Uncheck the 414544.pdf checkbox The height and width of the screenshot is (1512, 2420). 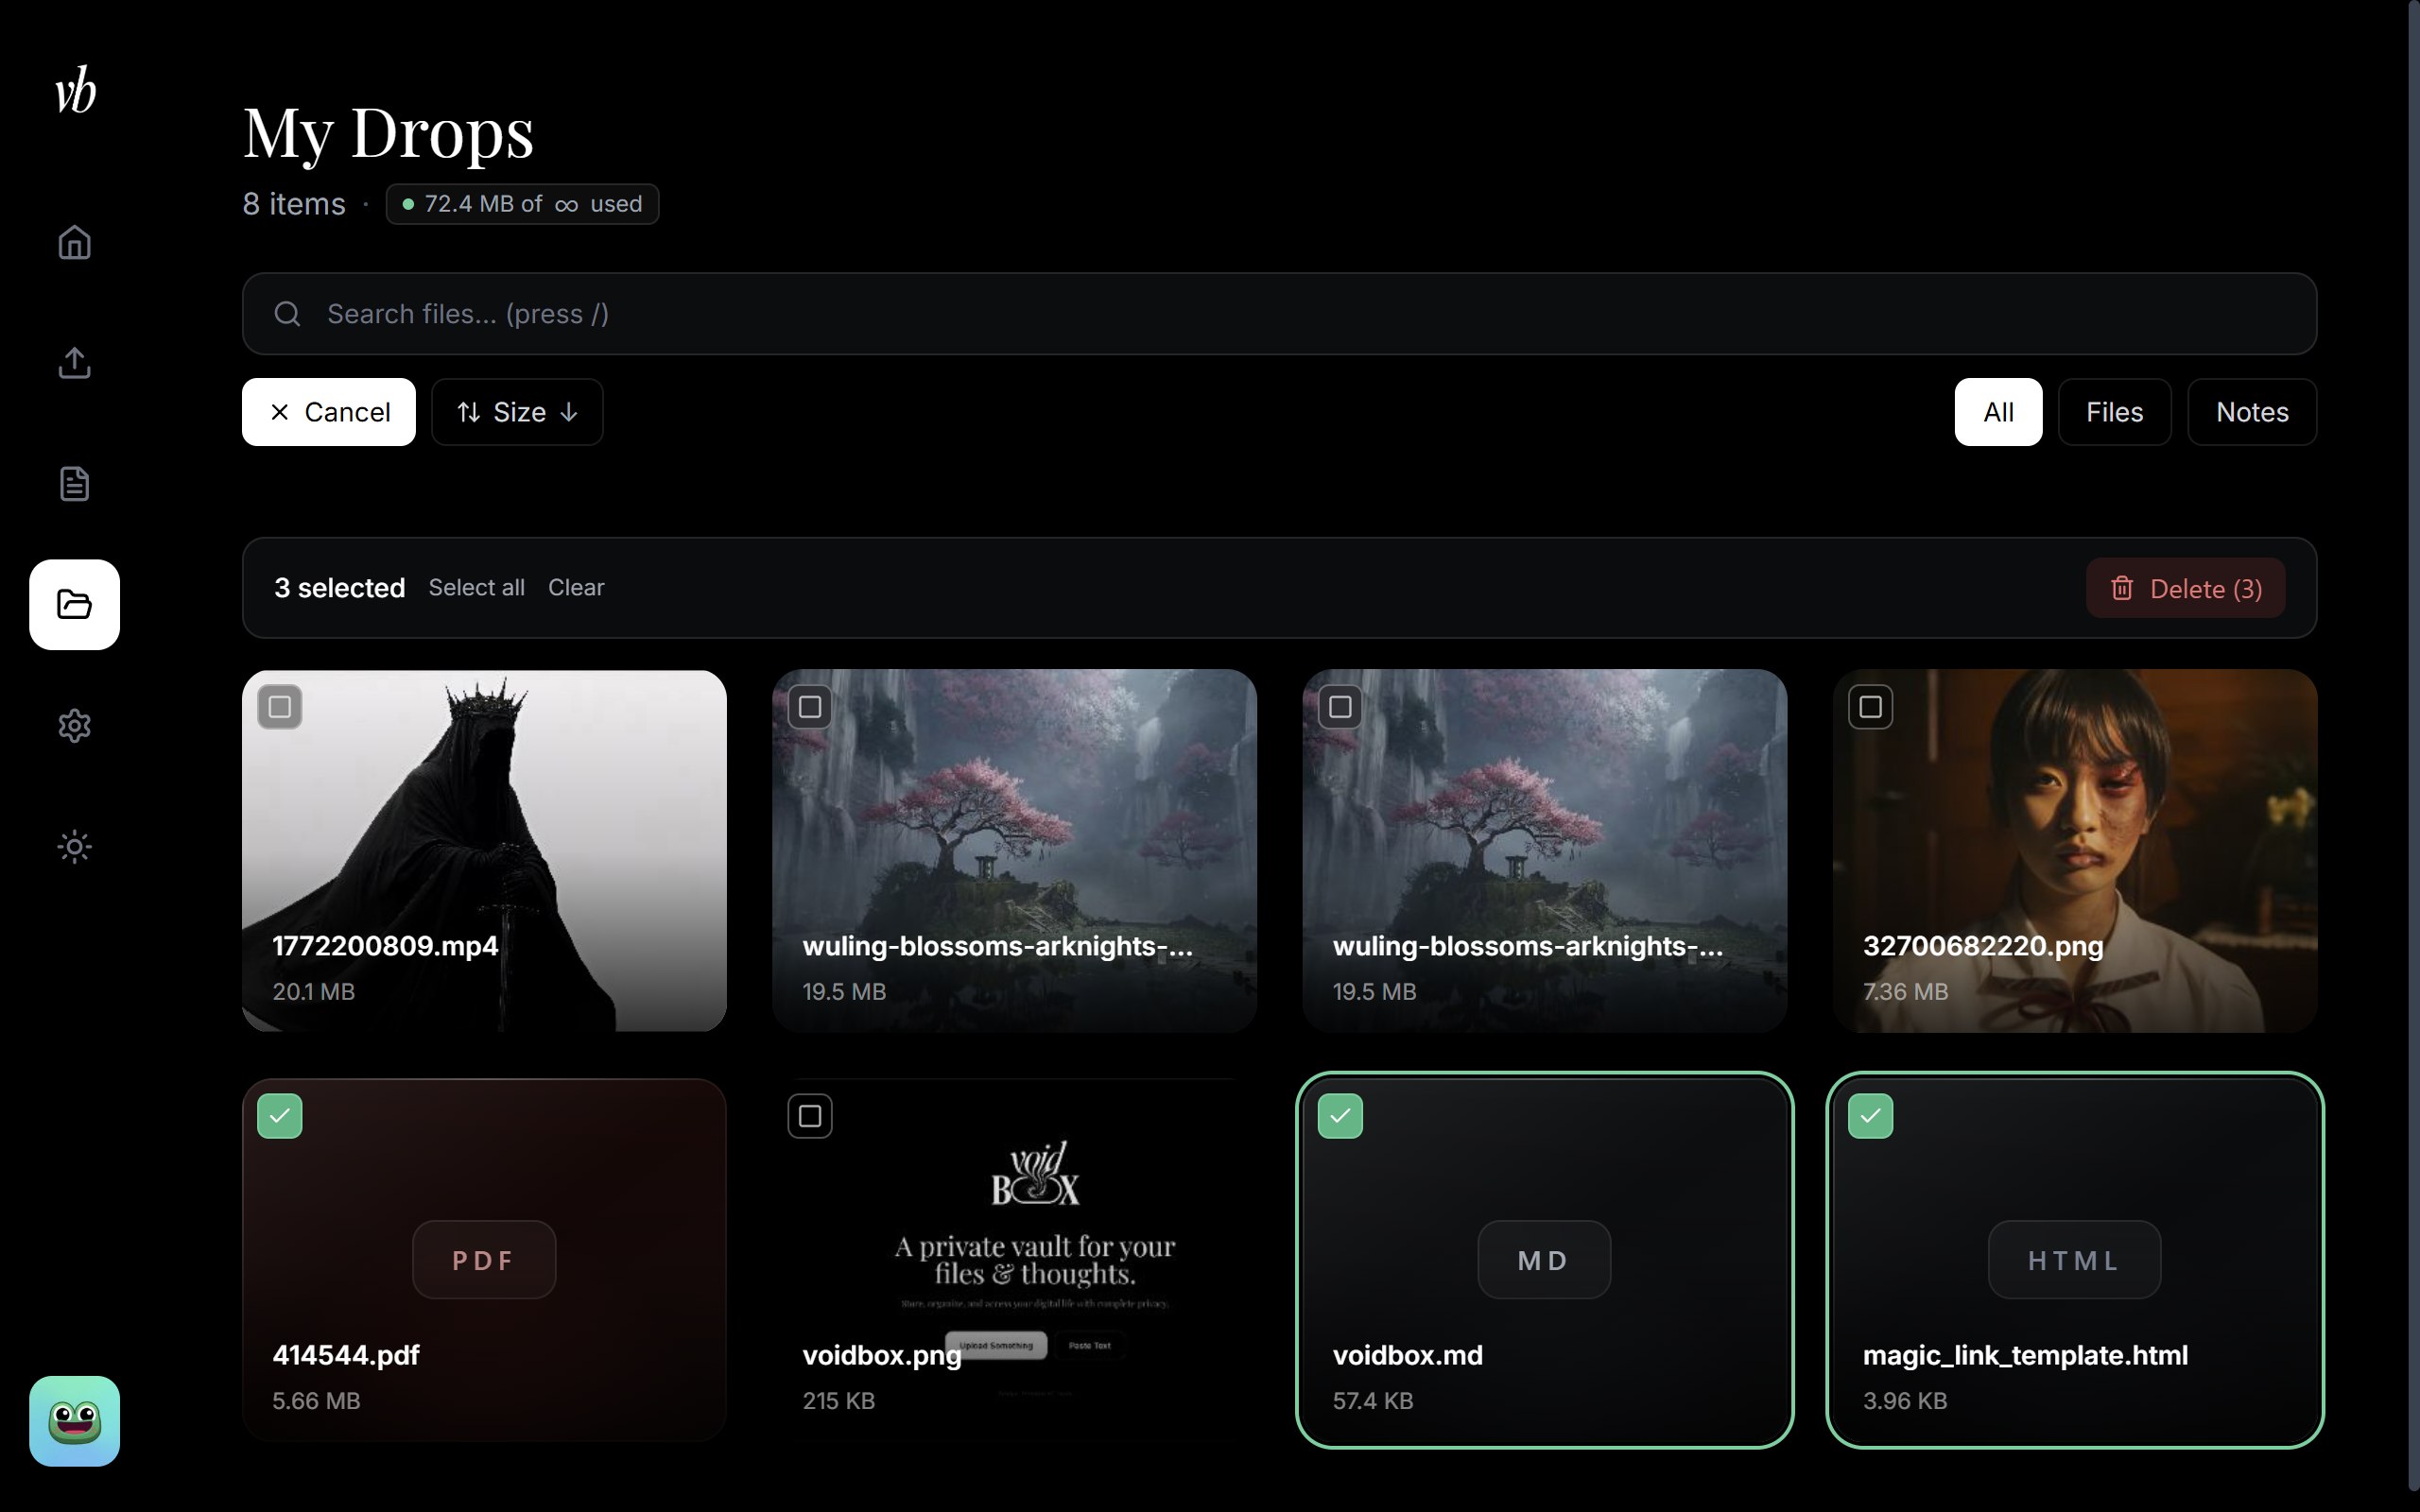280,1116
